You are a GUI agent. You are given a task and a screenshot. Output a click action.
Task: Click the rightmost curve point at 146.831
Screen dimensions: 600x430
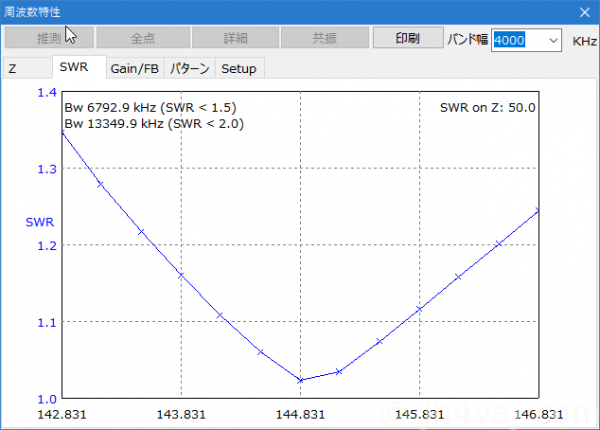point(538,210)
